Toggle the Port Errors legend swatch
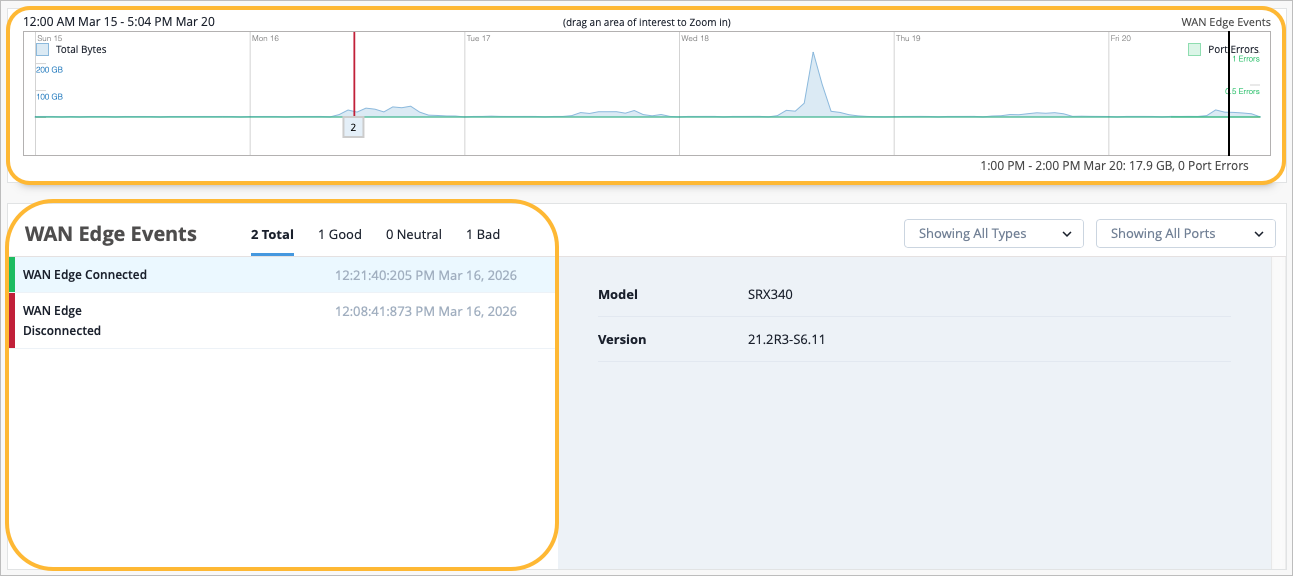The width and height of the screenshot is (1293, 576). pos(1194,49)
